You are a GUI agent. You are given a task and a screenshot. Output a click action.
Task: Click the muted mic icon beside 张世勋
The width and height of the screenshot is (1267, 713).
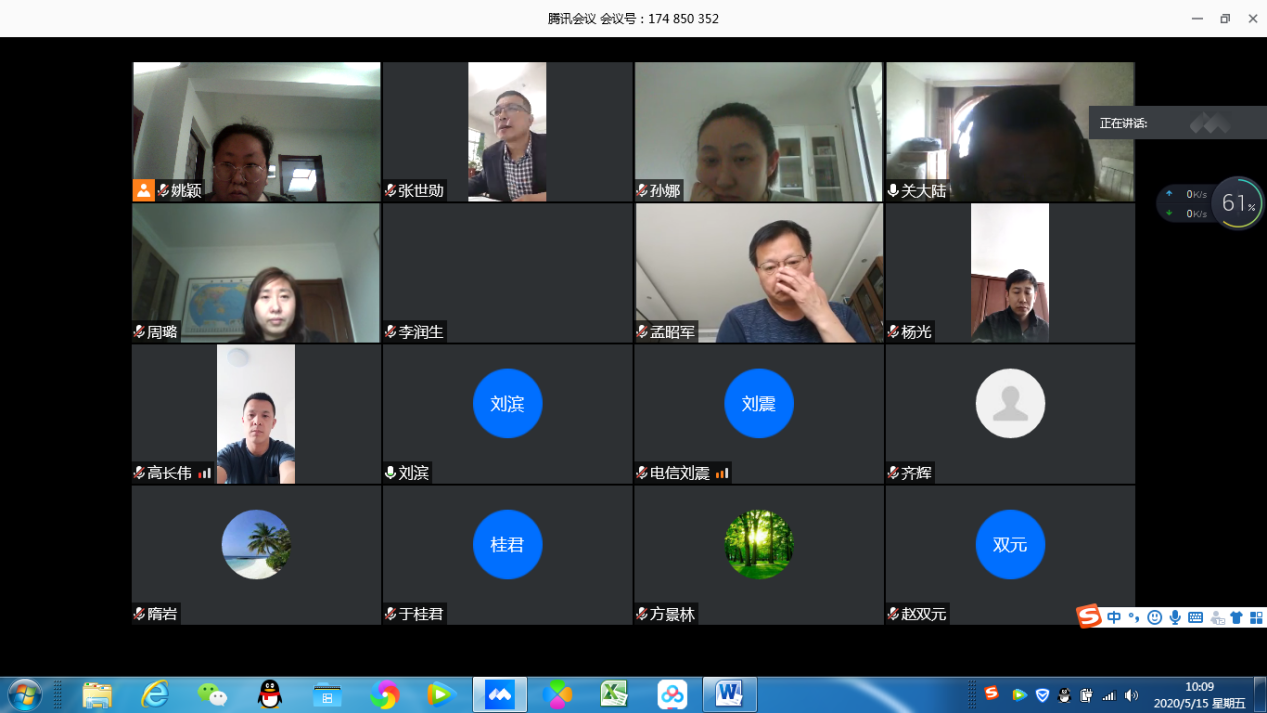tap(391, 190)
